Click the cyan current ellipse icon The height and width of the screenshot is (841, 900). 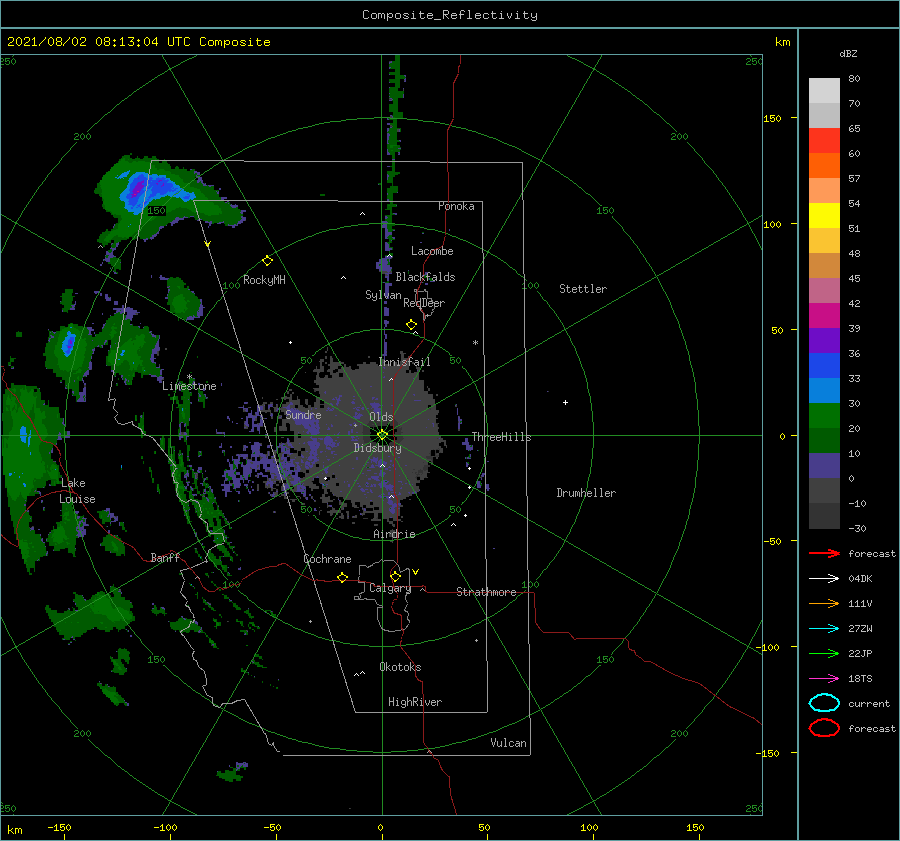(x=824, y=703)
